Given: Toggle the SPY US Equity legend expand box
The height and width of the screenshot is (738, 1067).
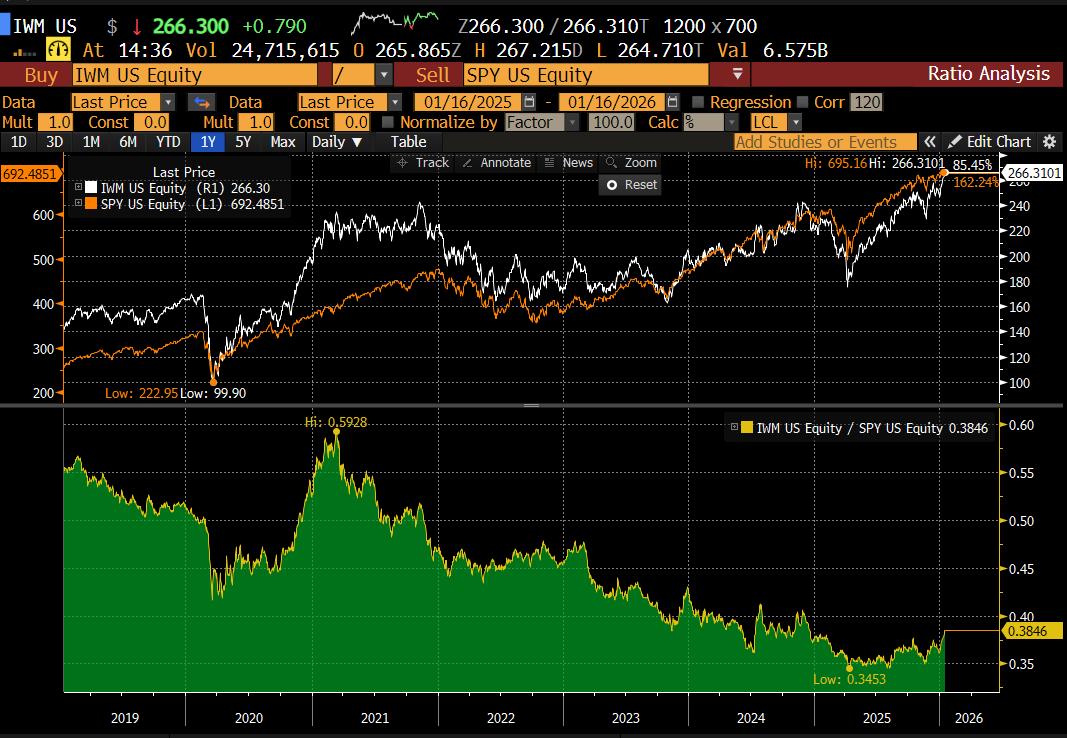Looking at the screenshot, I should point(78,203).
